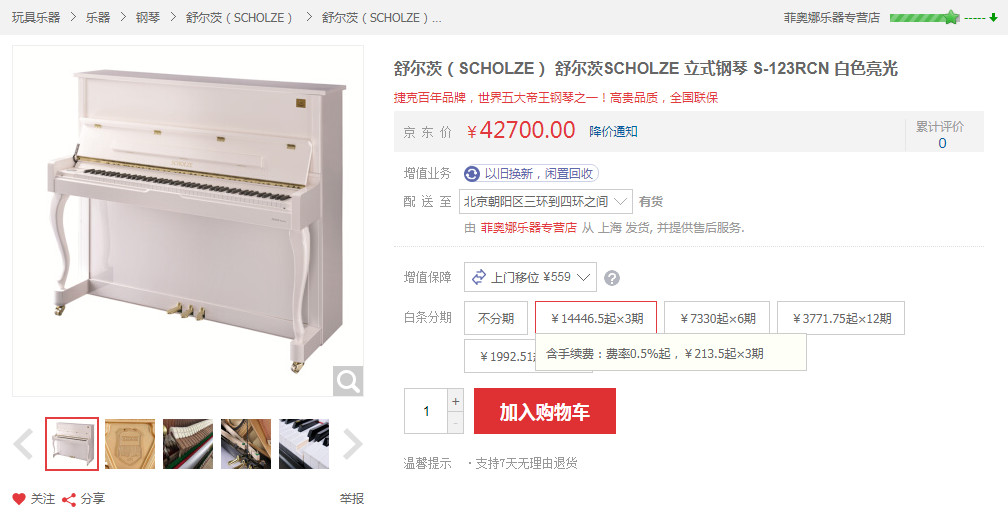Click the share icon below thumbnails

tap(69, 499)
